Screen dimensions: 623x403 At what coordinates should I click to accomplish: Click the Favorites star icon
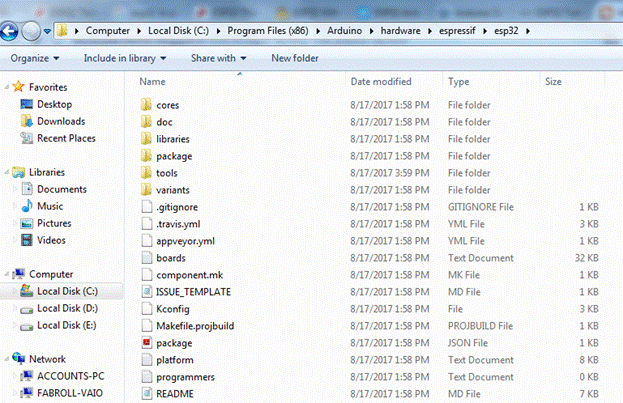click(19, 86)
